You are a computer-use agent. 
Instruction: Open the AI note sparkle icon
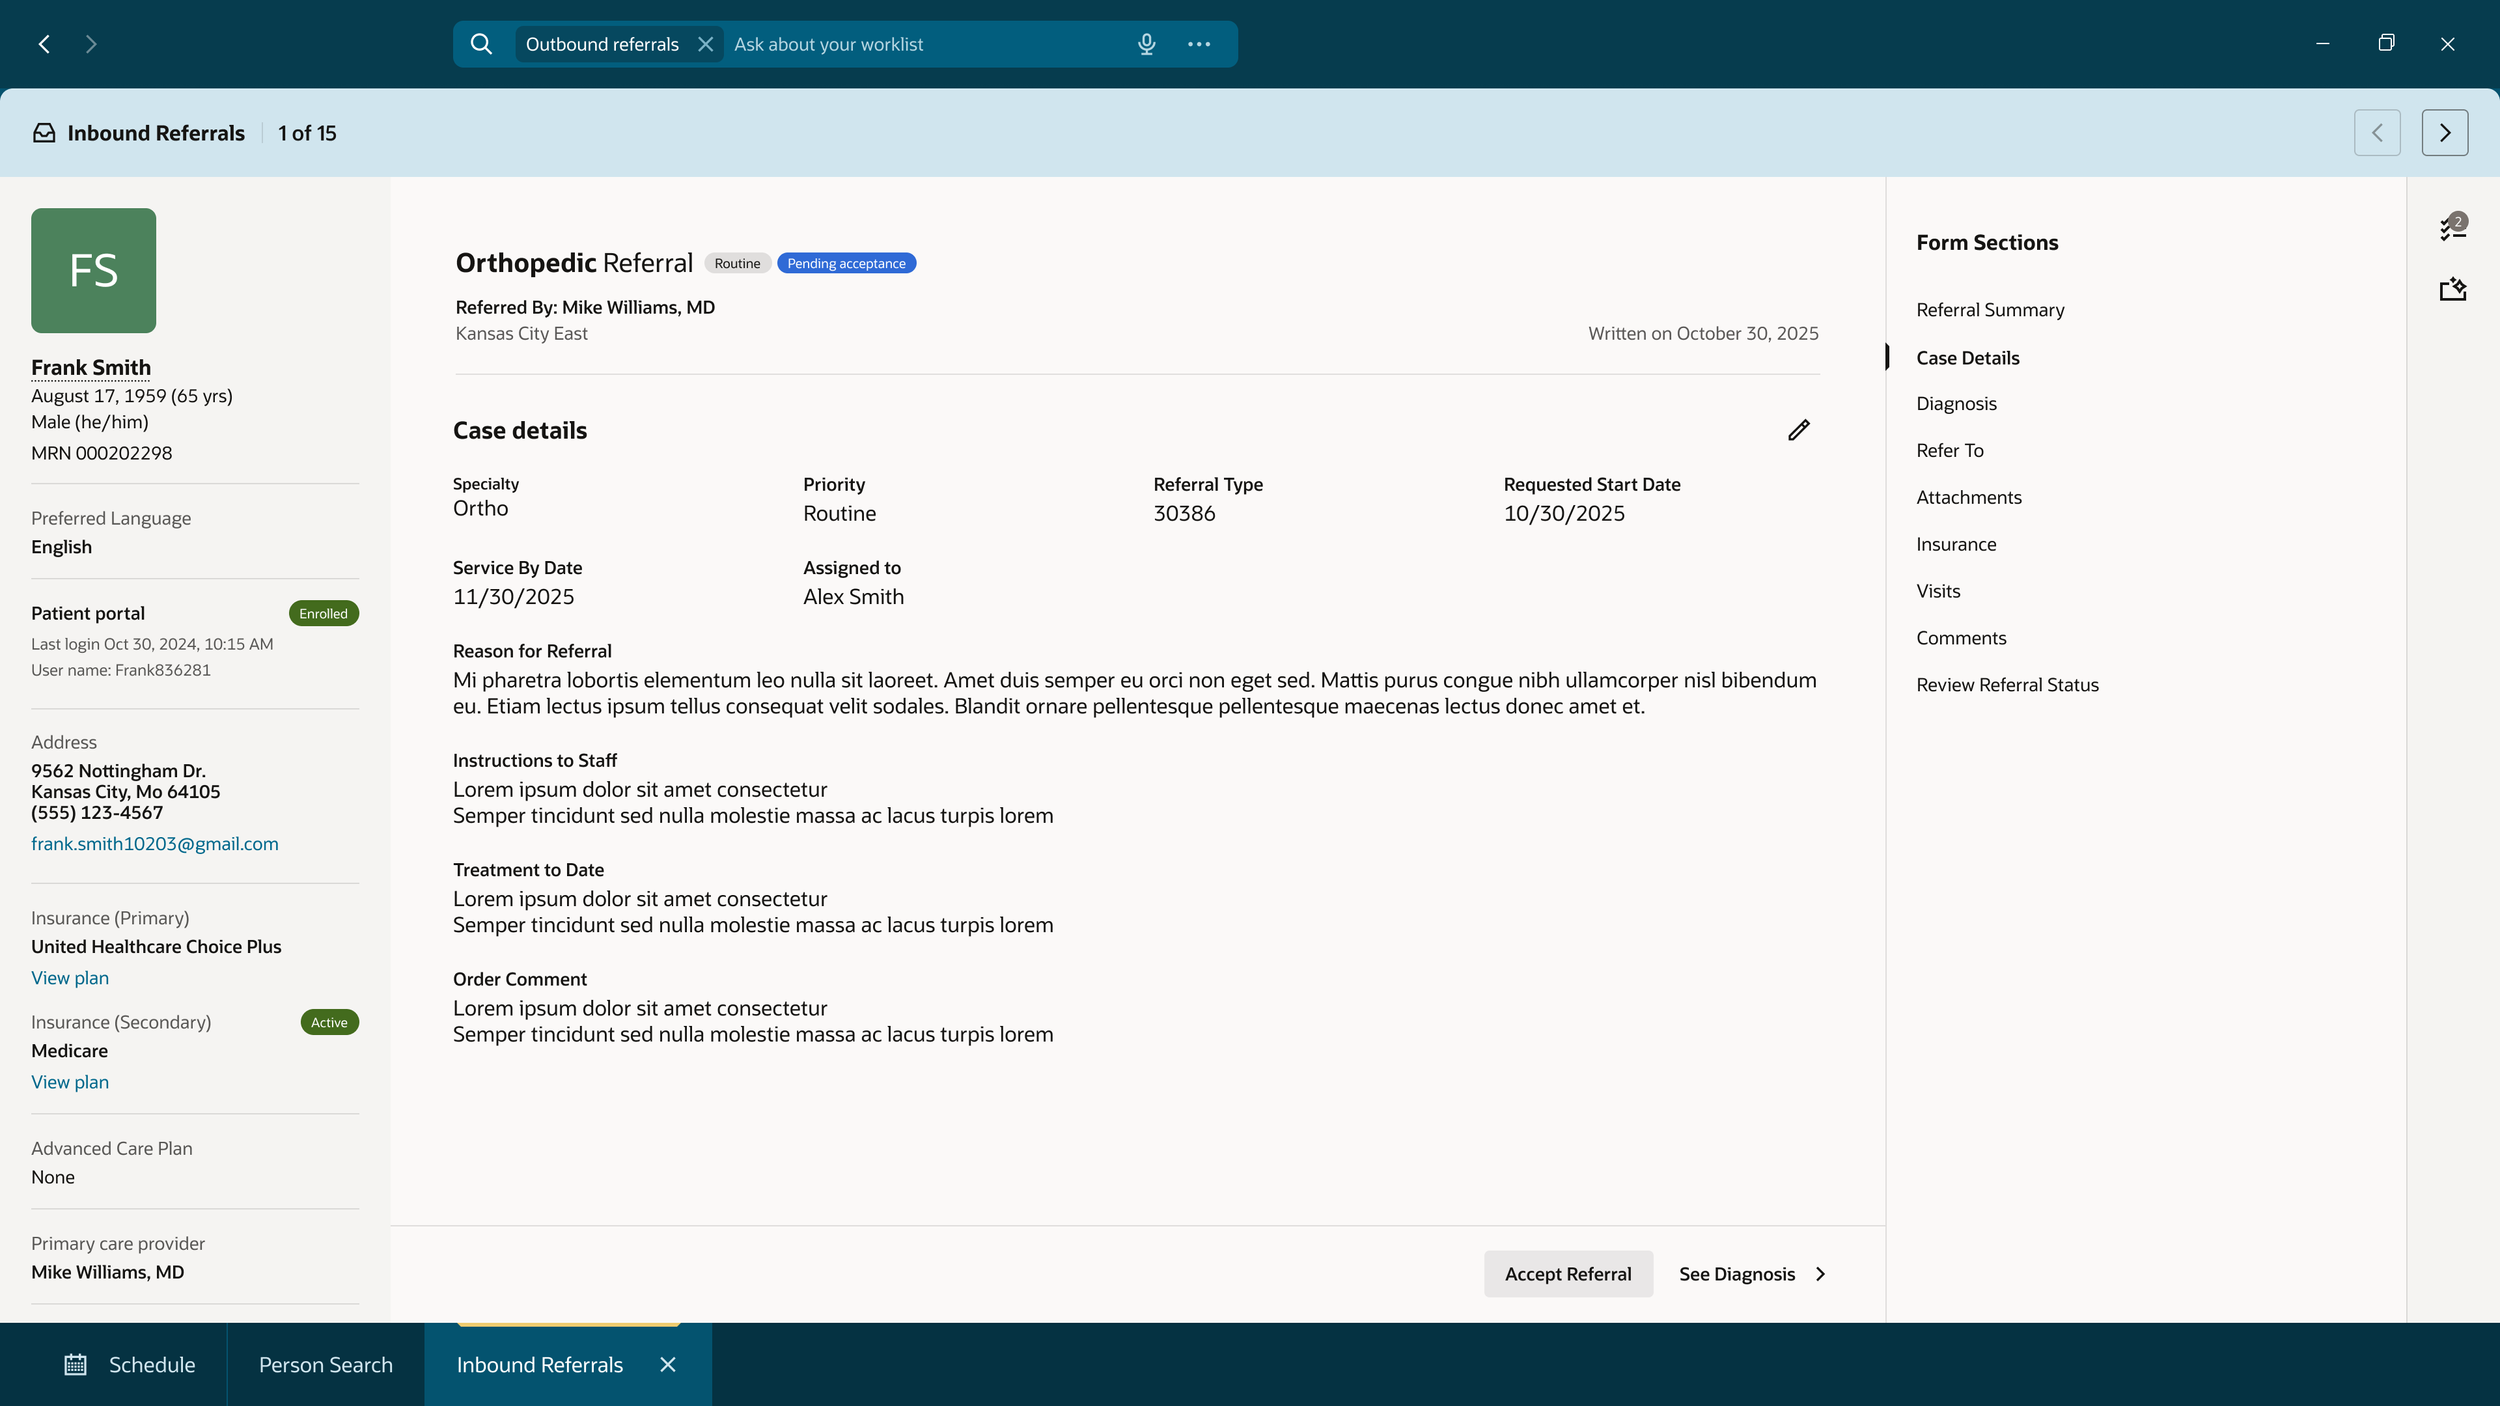tap(2452, 289)
